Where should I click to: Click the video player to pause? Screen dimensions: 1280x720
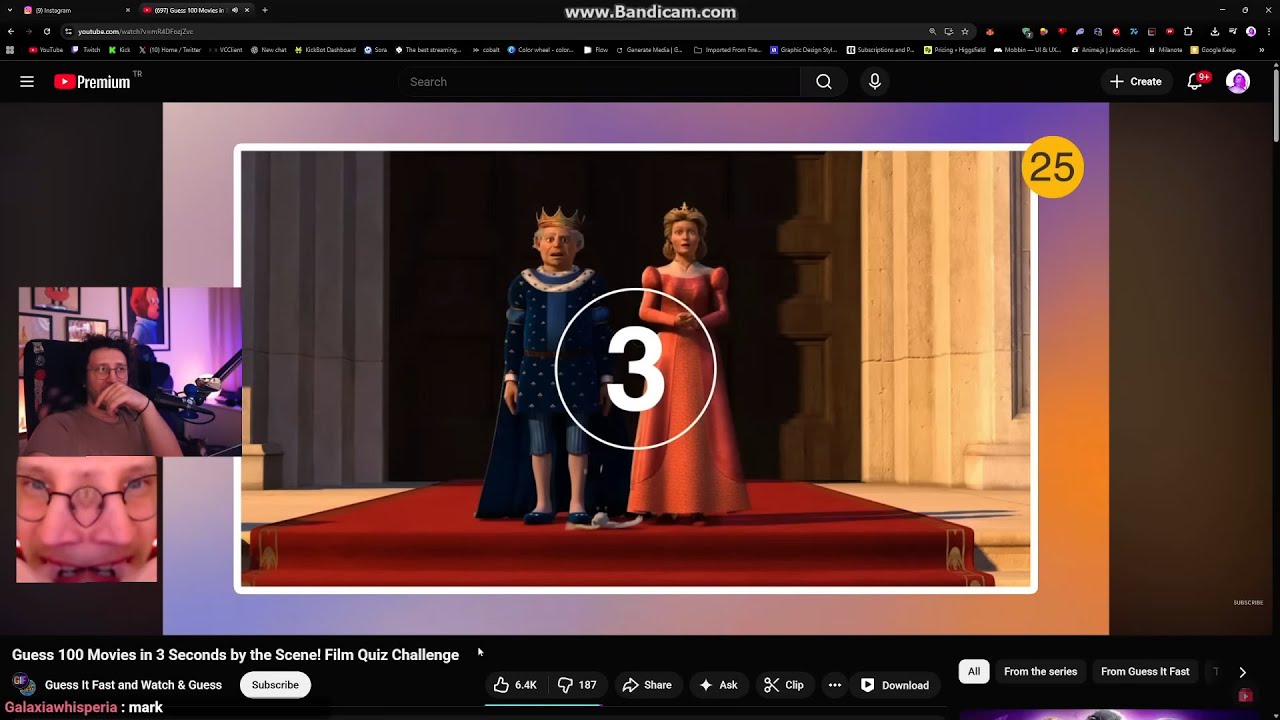tap(636, 369)
